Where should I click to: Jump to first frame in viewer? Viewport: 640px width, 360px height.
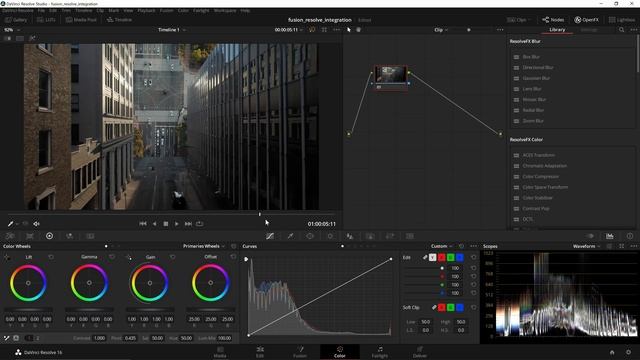pyautogui.click(x=142, y=224)
